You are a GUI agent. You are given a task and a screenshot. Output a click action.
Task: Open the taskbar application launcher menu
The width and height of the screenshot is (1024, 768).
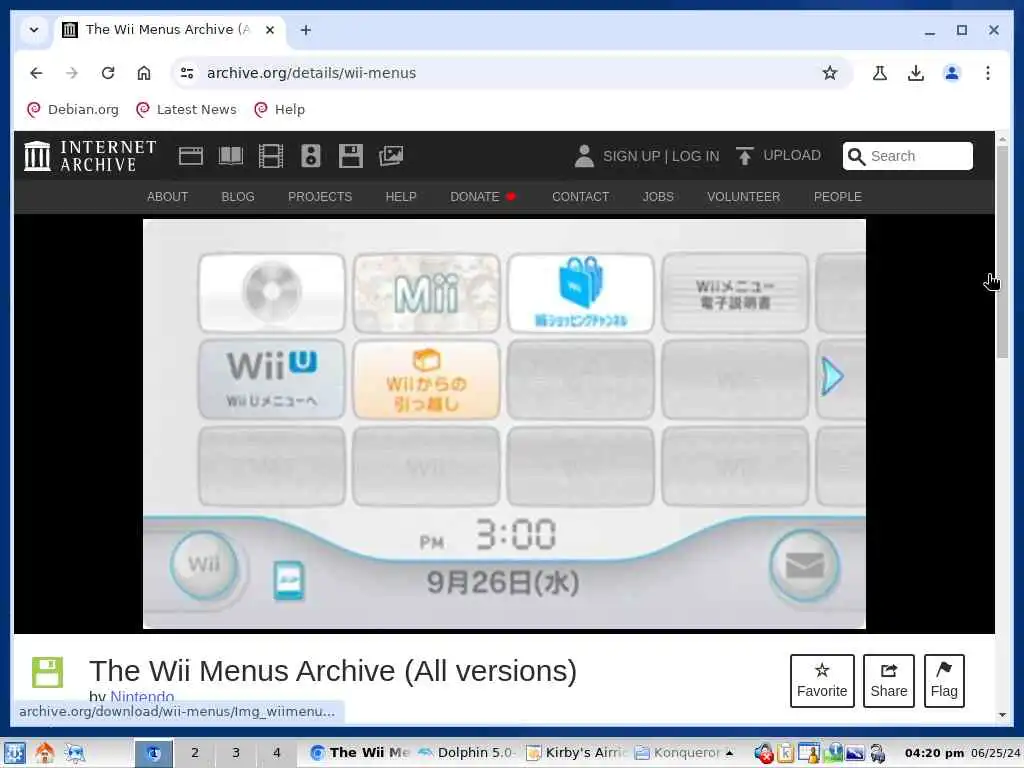pyautogui.click(x=14, y=753)
